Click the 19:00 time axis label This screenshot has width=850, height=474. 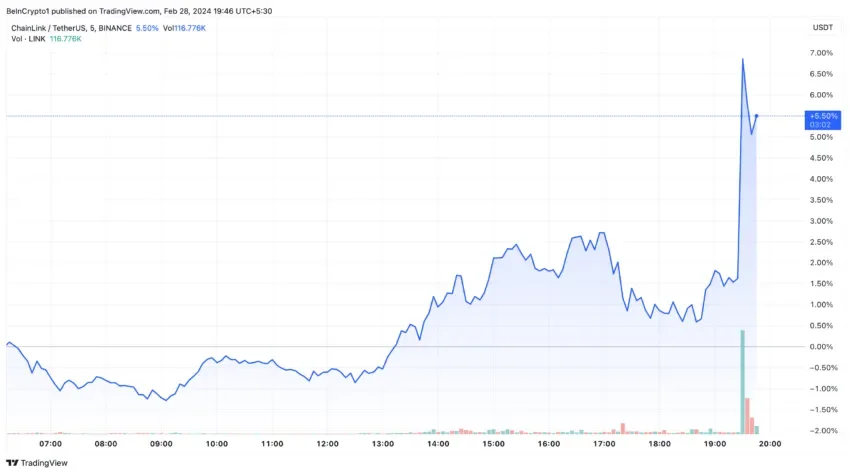pos(714,444)
